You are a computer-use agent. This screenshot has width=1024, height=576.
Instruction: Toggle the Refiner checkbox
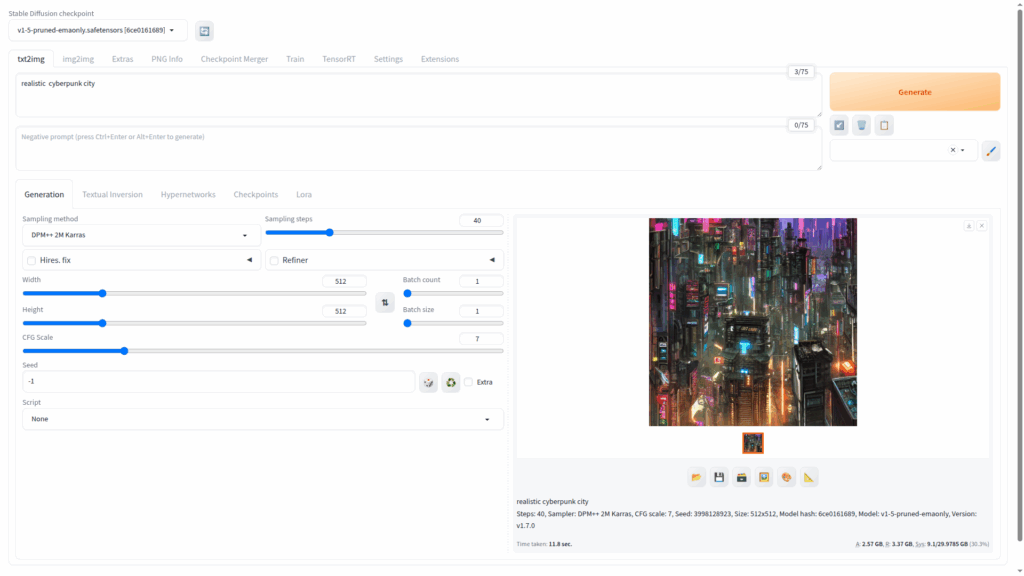(x=274, y=260)
